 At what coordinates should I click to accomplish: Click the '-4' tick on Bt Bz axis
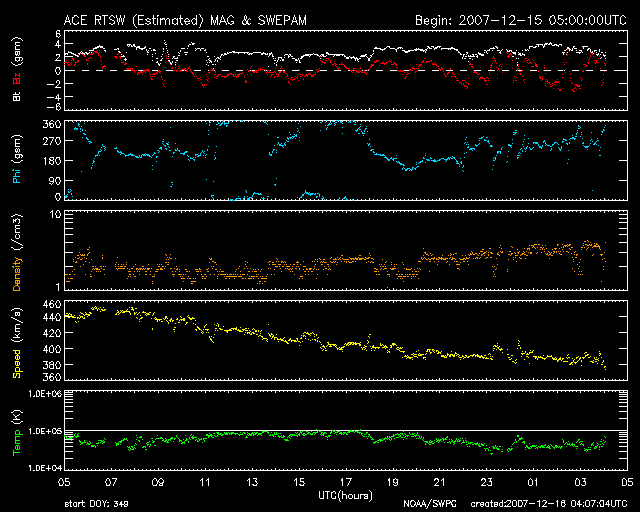point(56,97)
